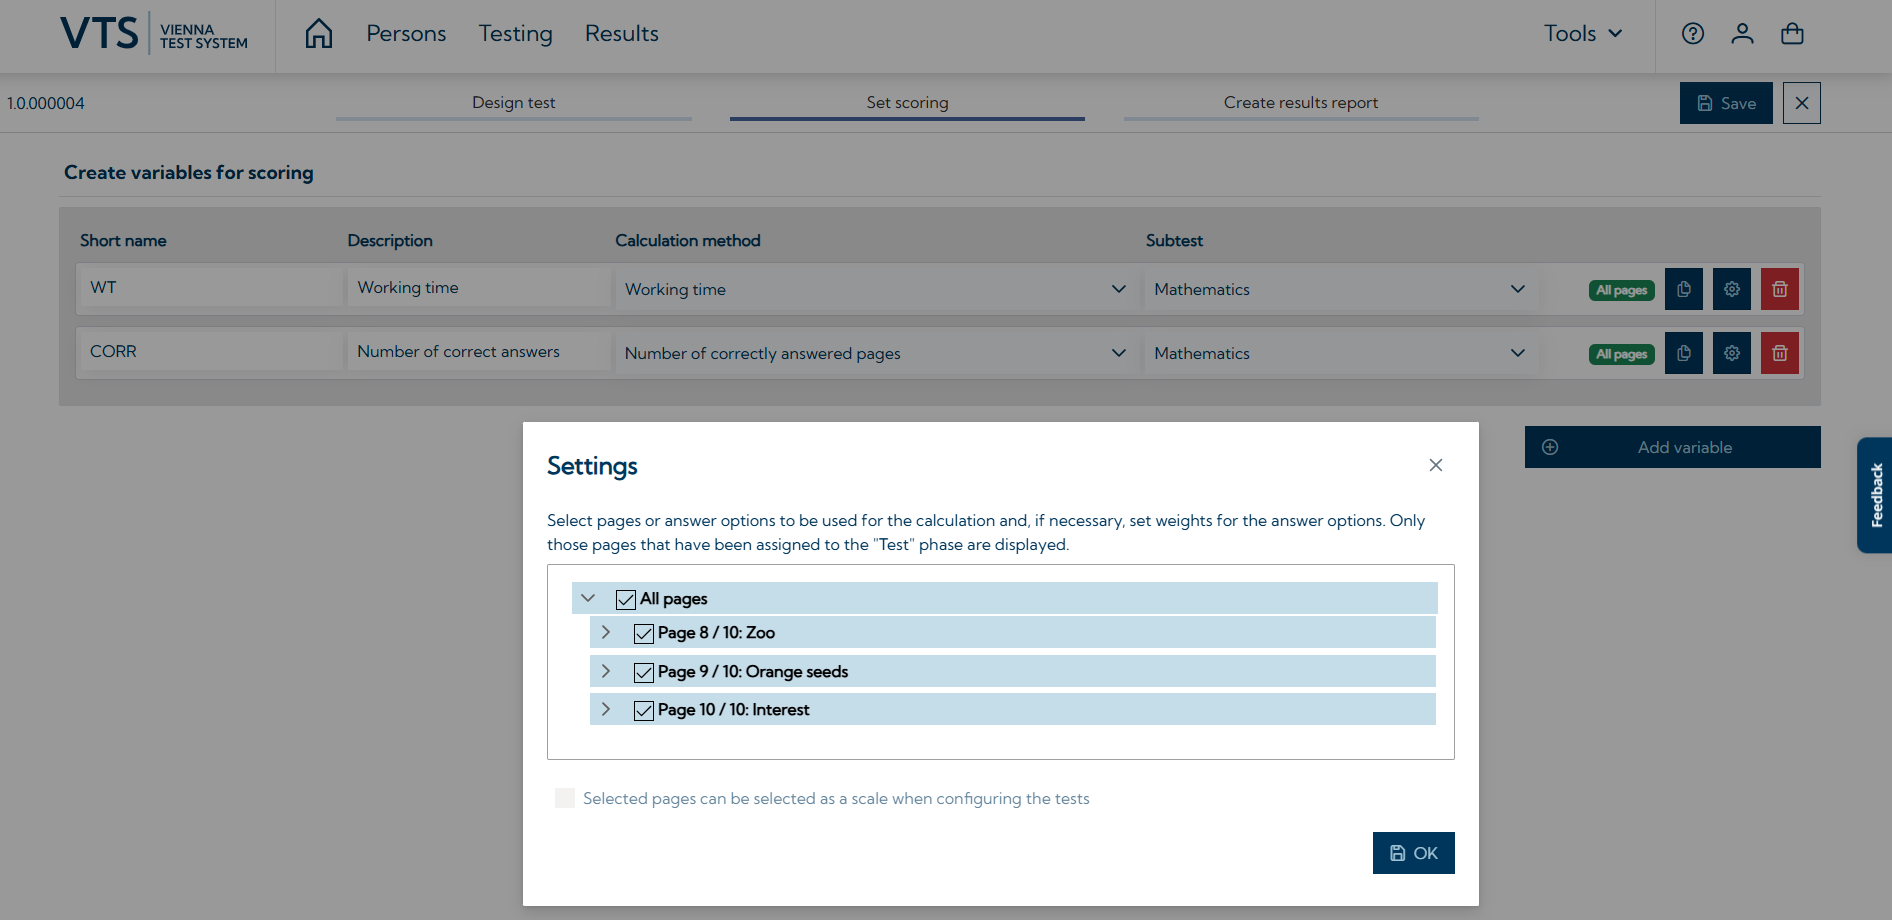This screenshot has width=1892, height=920.
Task: Toggle the Page 10 Interest checkbox
Action: (x=644, y=710)
